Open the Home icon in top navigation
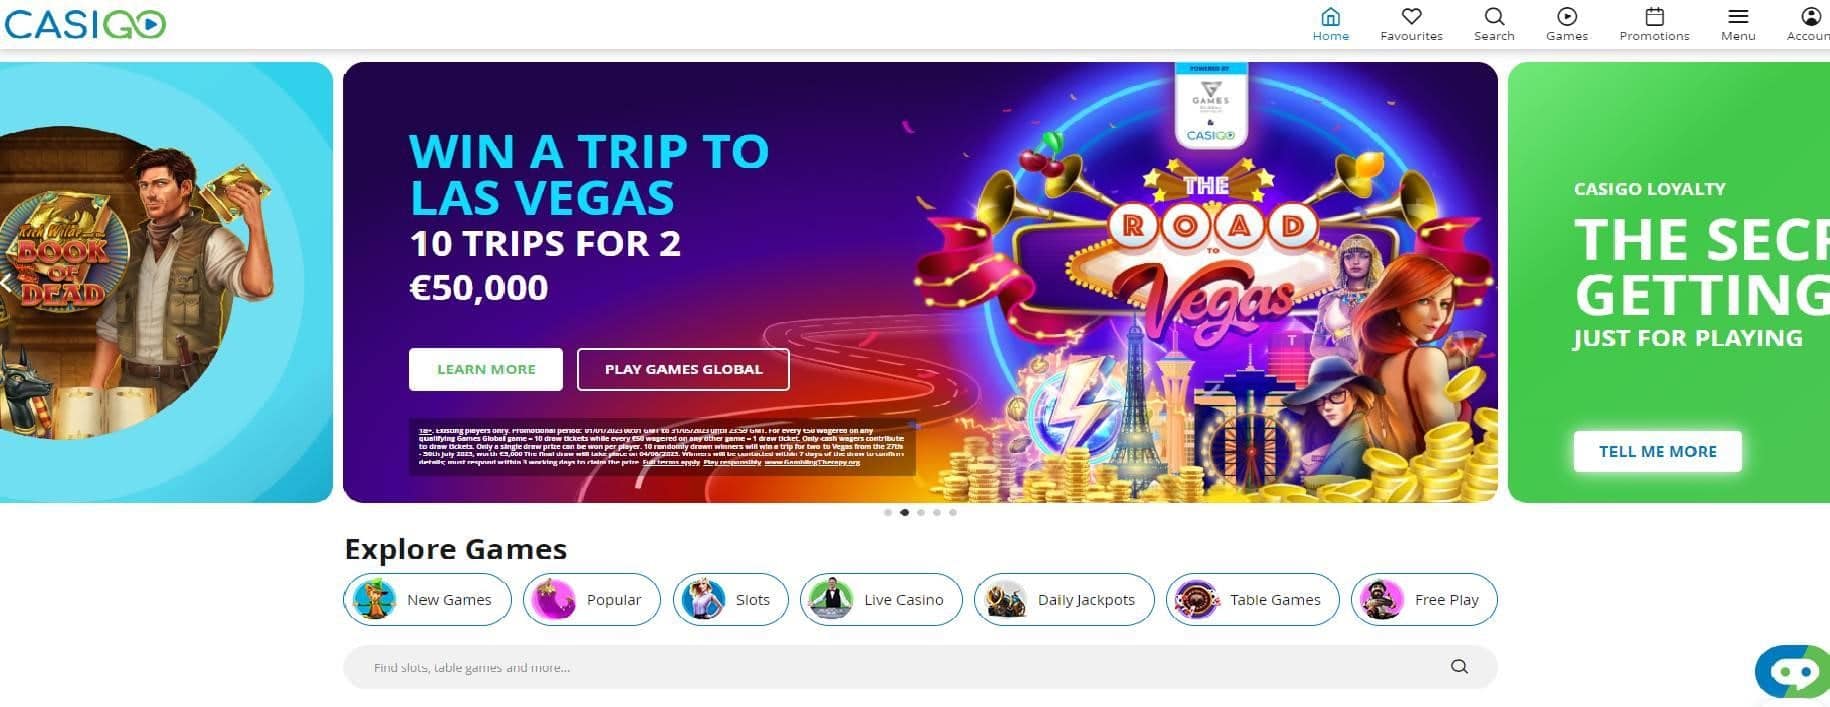Viewport: 1830px width, 707px height. coord(1330,17)
